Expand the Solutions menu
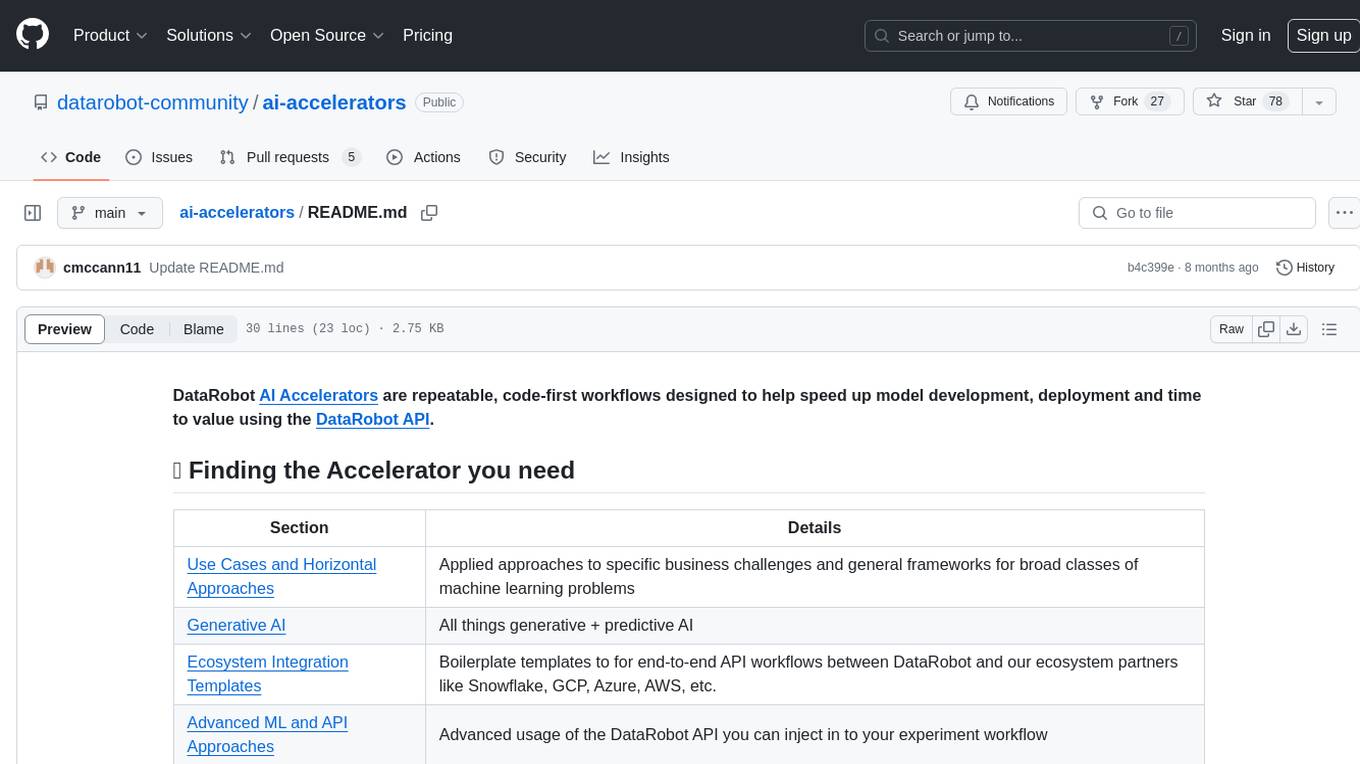This screenshot has width=1360, height=764. pyautogui.click(x=209, y=35)
